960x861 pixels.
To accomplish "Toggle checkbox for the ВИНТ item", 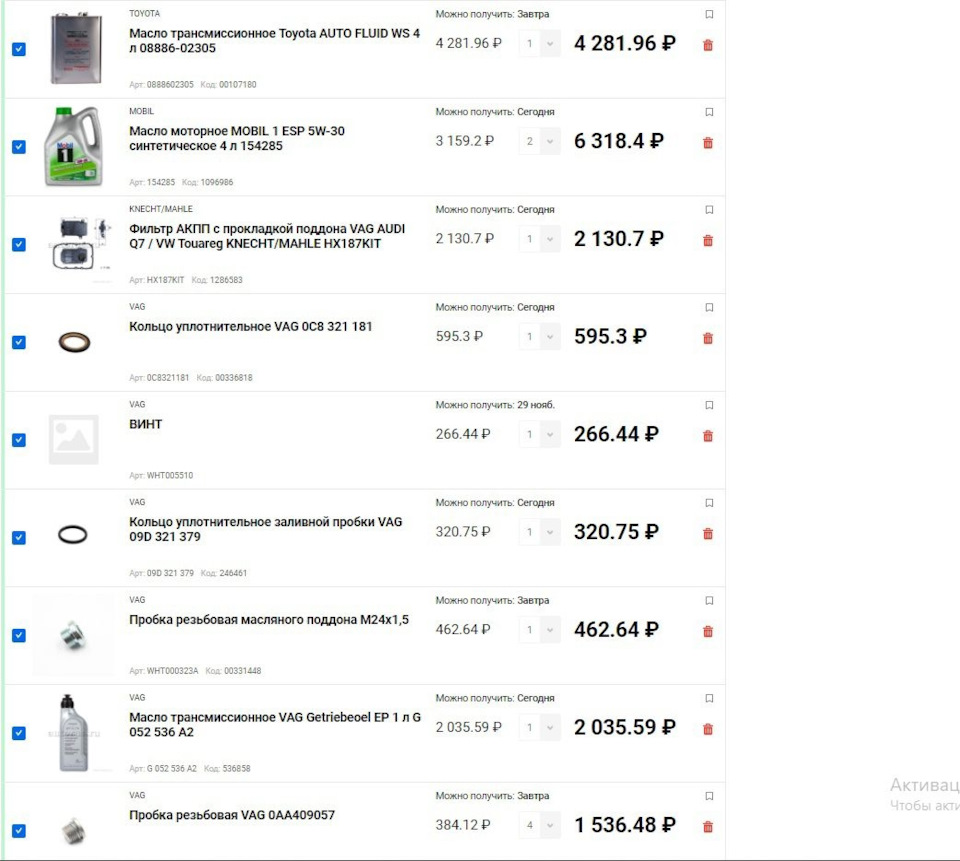I will tap(19, 440).
